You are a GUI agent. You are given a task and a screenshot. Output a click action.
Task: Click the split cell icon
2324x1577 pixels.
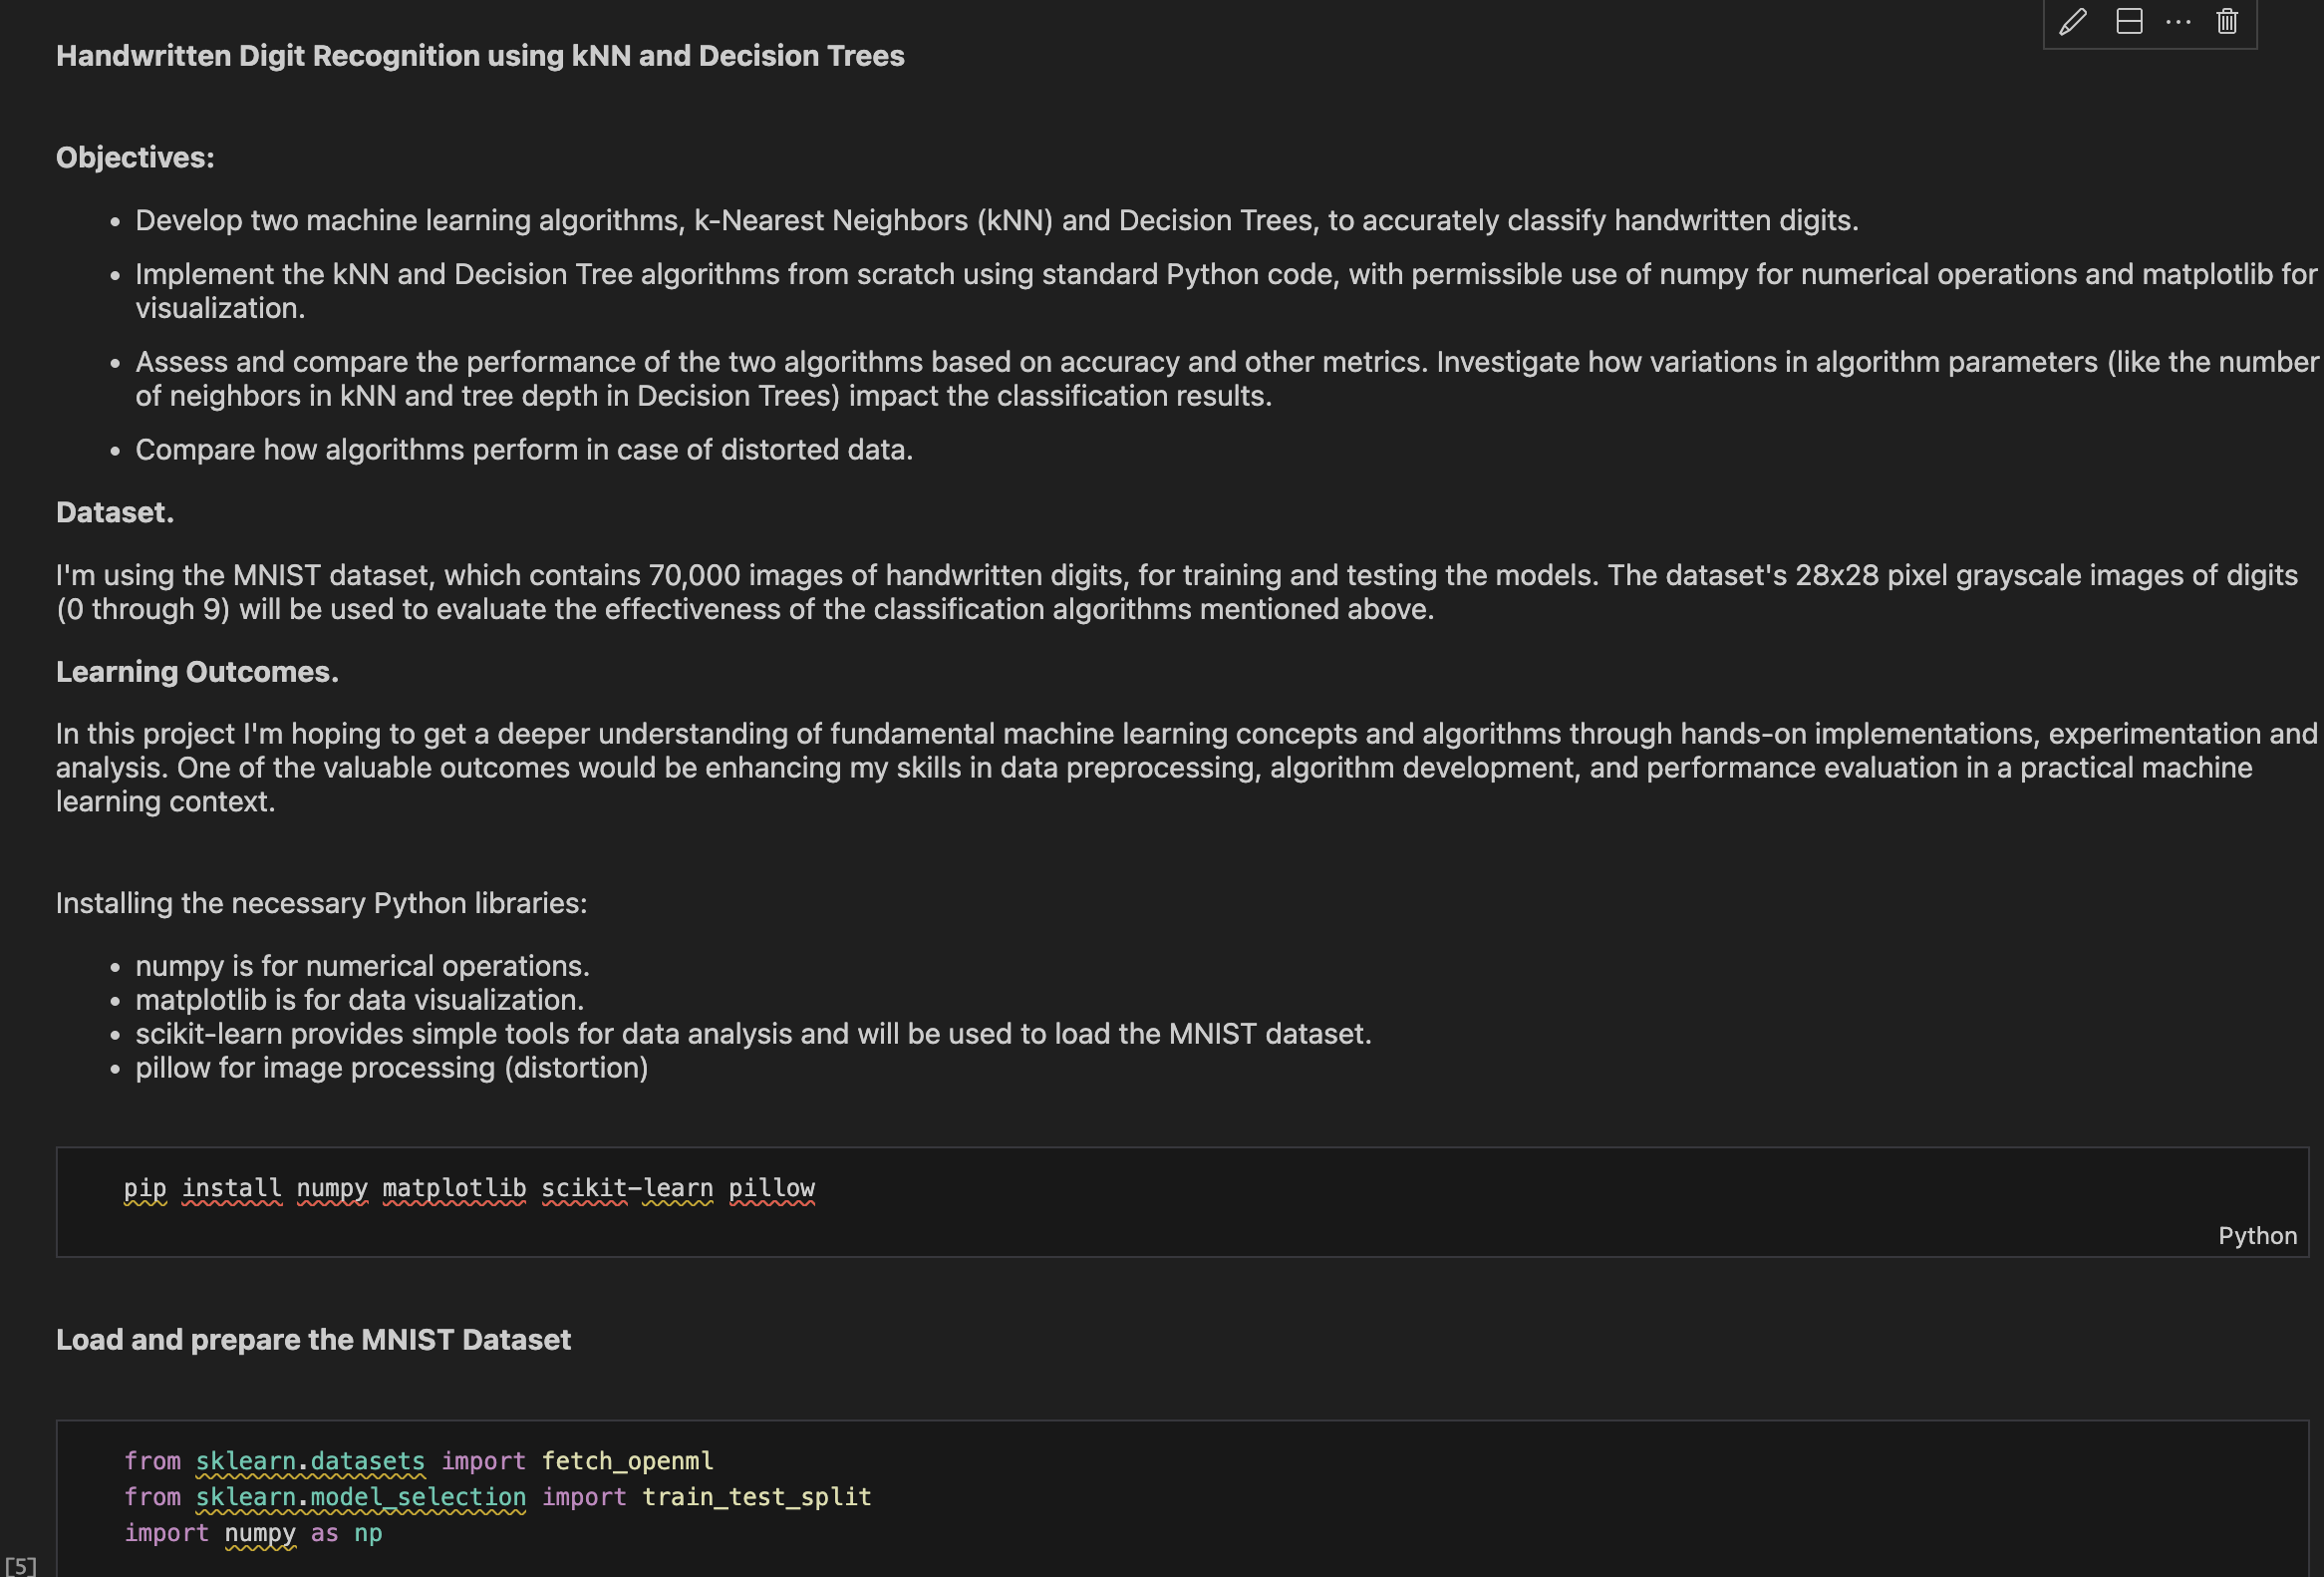[x=2129, y=21]
